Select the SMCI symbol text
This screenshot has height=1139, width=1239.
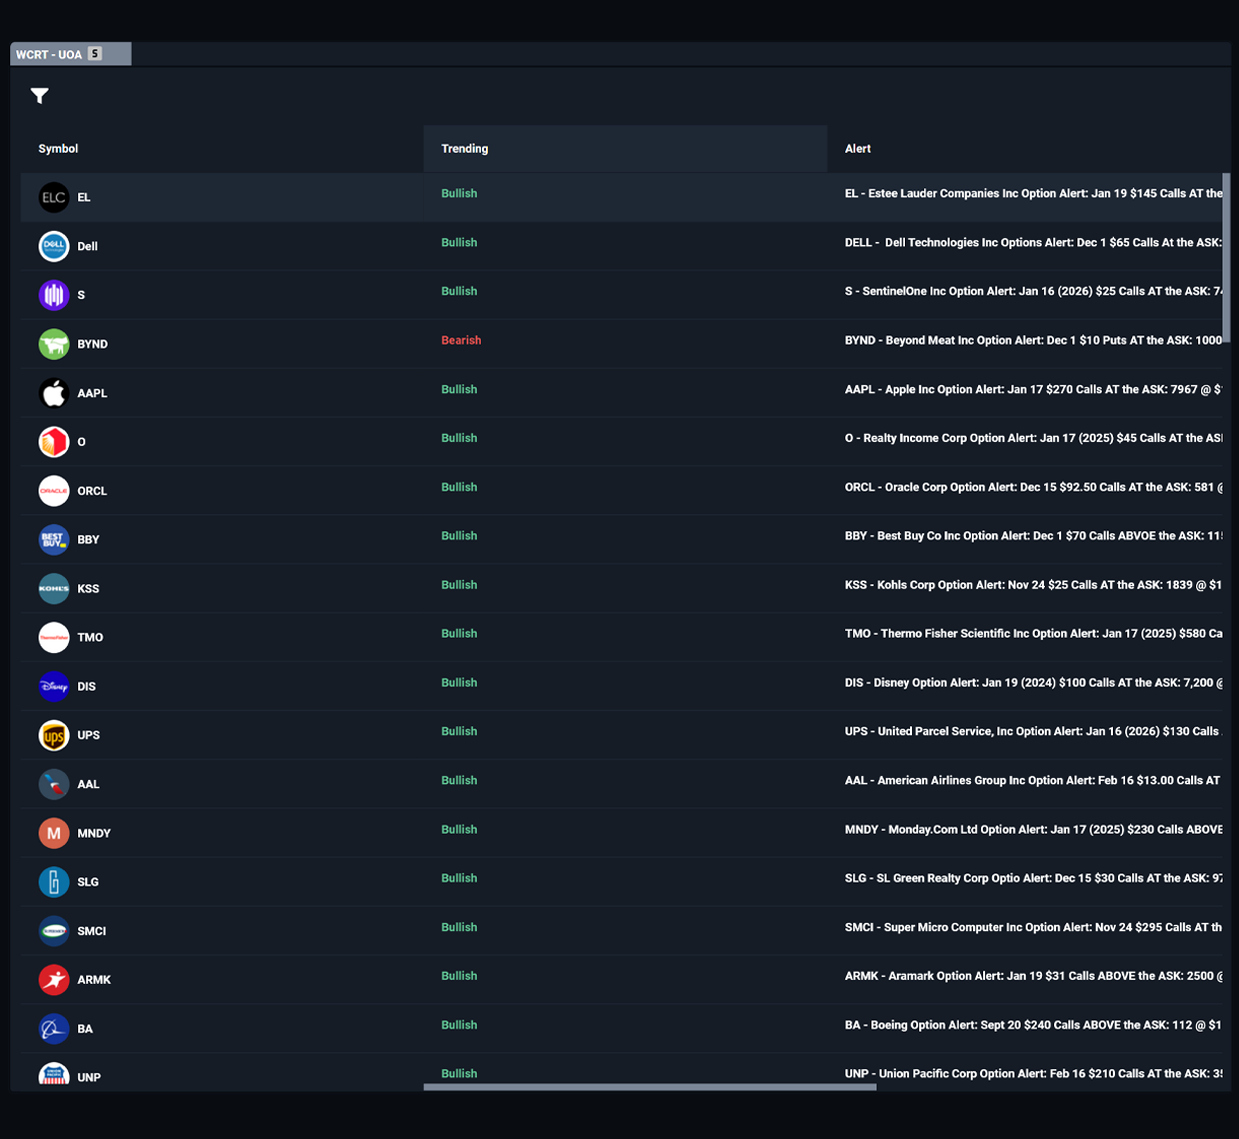click(x=92, y=932)
